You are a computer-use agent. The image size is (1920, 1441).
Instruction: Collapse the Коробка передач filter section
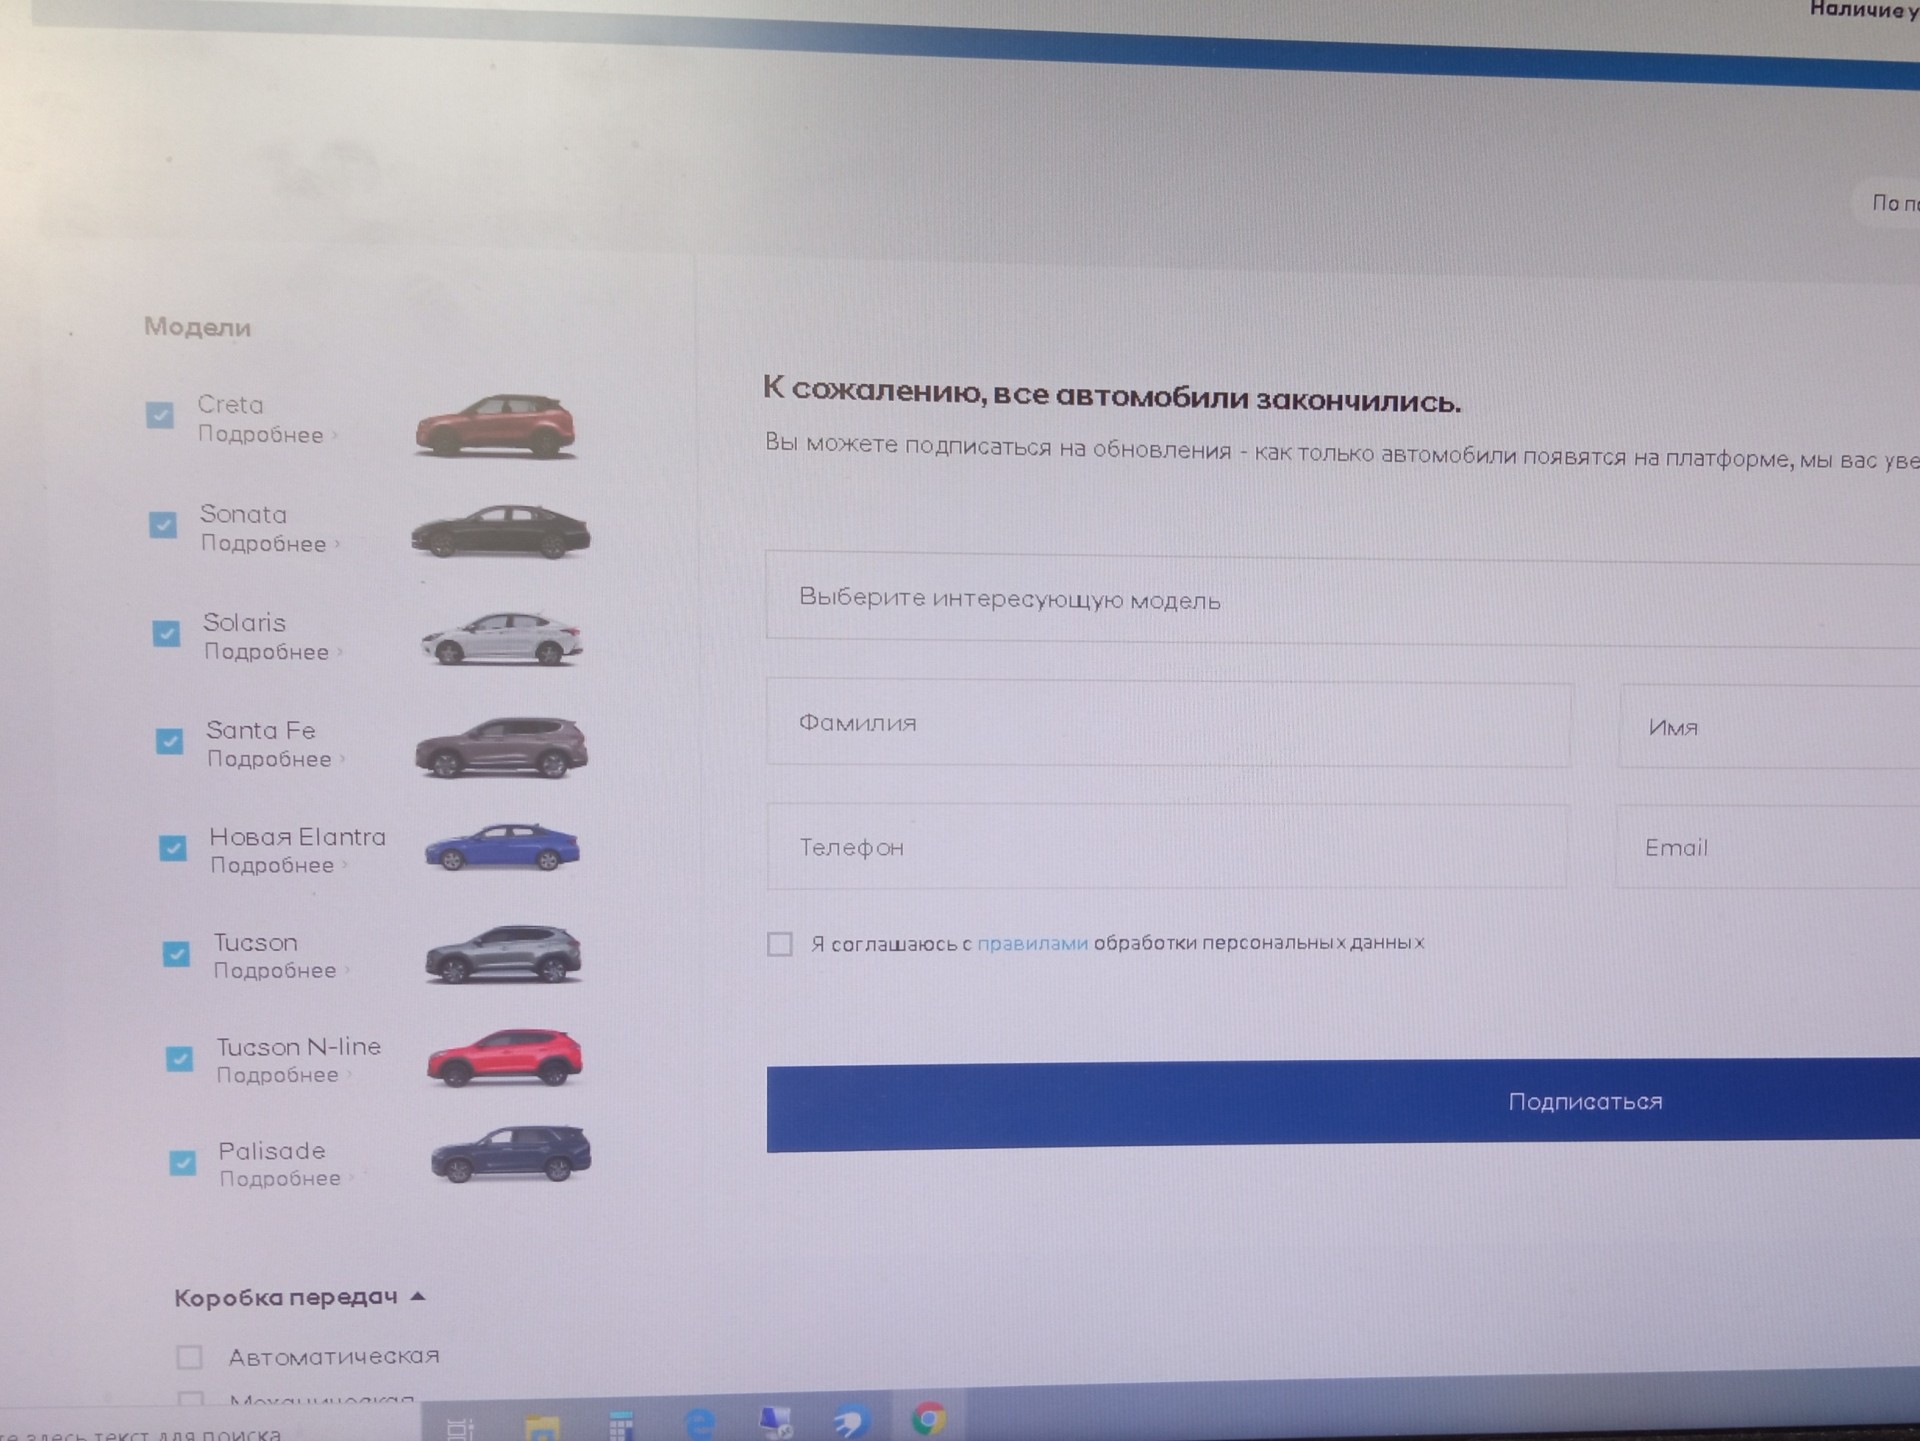300,1298
